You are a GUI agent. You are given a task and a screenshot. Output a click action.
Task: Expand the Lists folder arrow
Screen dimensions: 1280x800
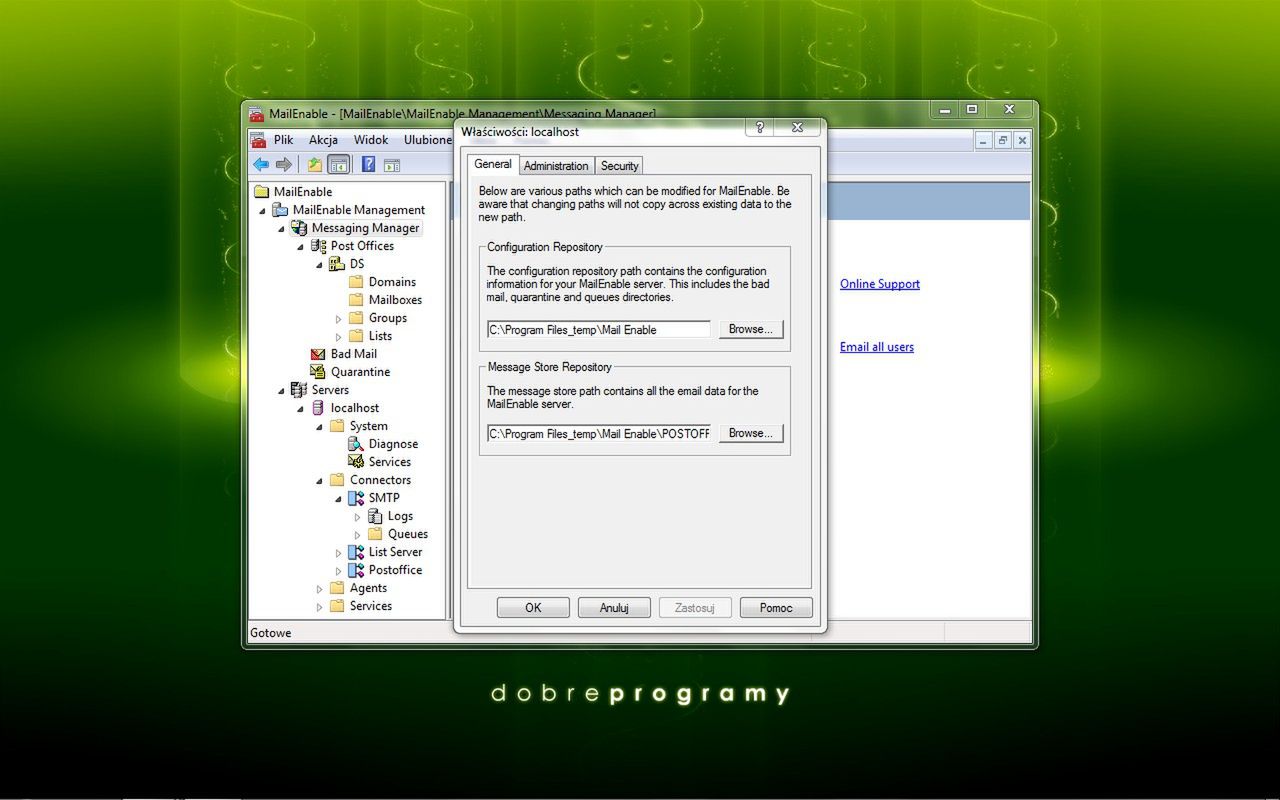(339, 336)
